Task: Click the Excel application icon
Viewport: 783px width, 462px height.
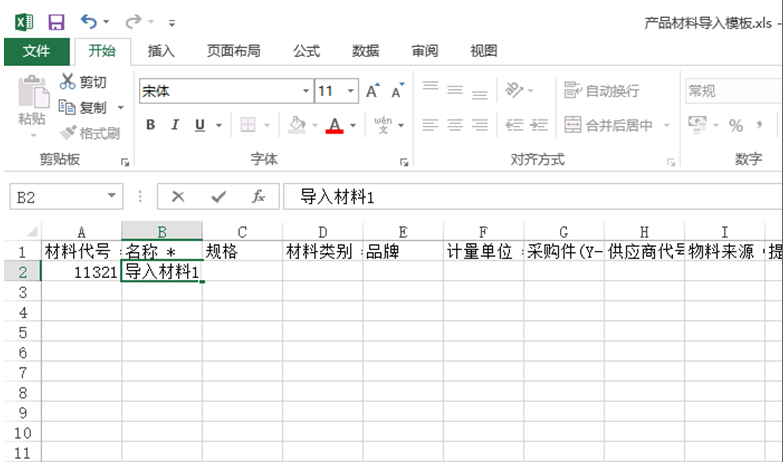Action: pyautogui.click(x=24, y=22)
